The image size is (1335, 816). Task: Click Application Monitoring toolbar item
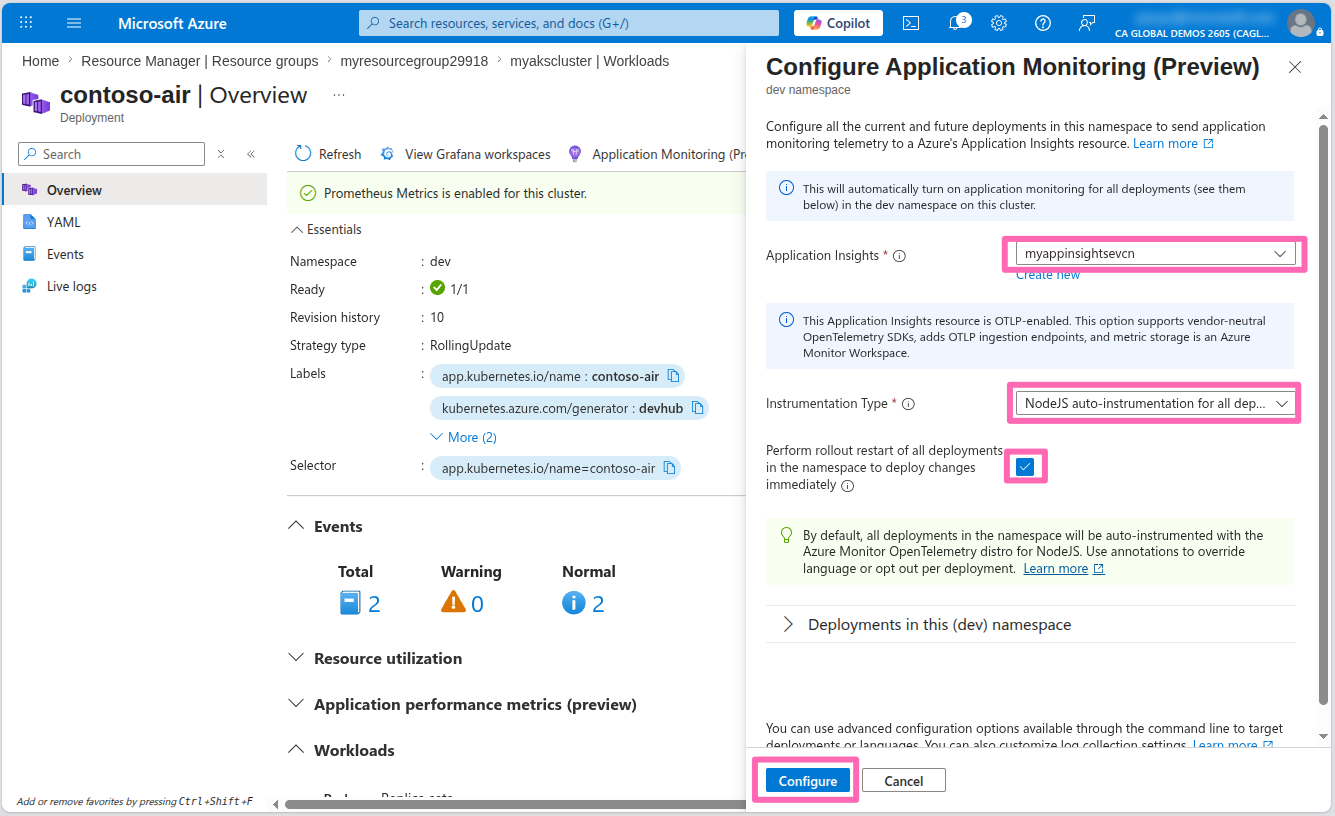656,154
